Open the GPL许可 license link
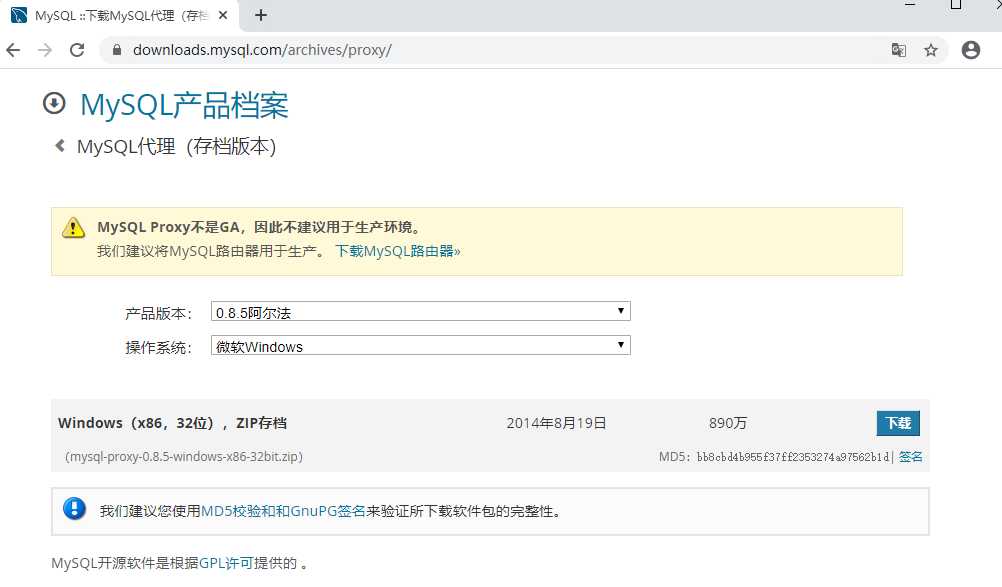The image size is (1002, 587). 226,563
